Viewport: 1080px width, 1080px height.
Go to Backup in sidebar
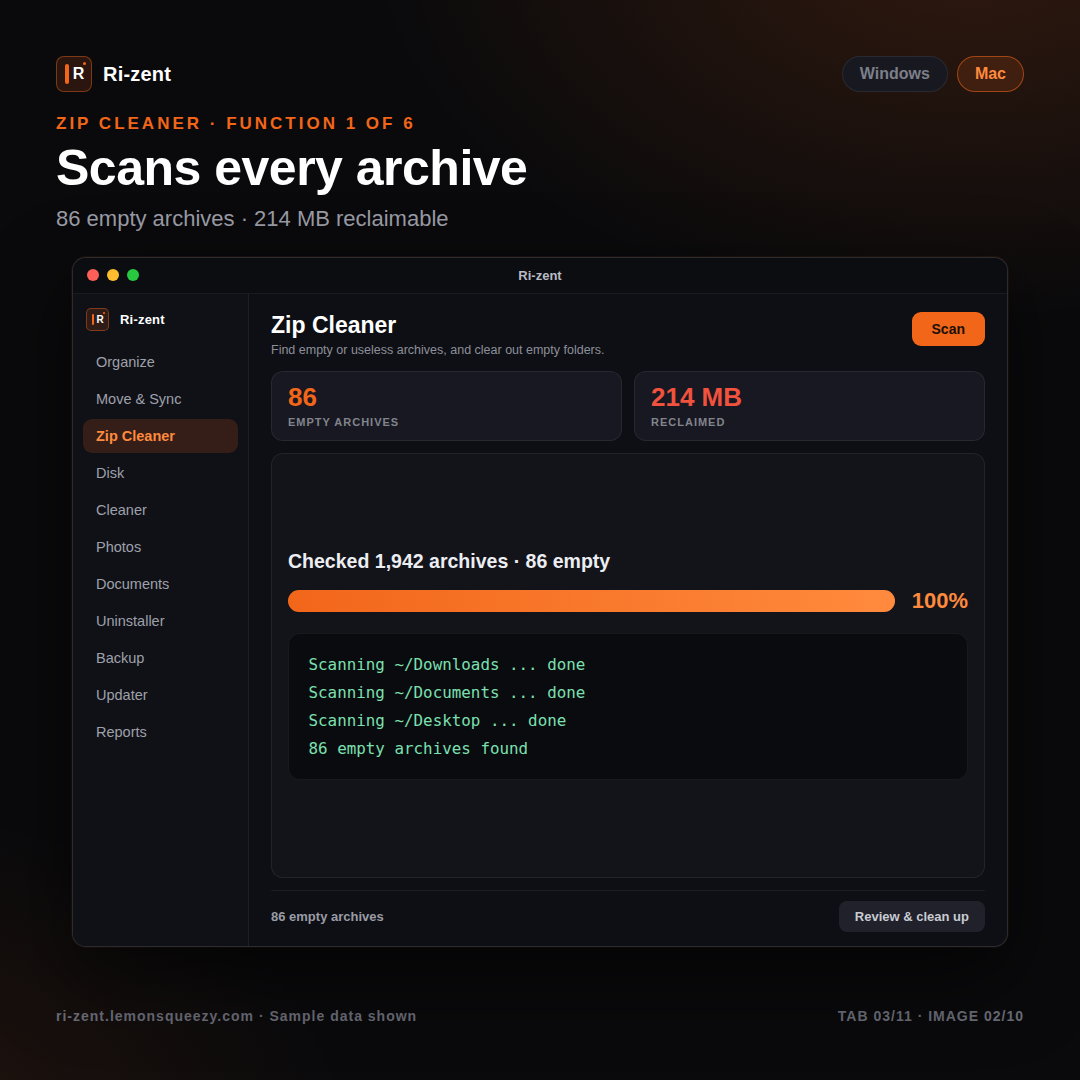160,658
